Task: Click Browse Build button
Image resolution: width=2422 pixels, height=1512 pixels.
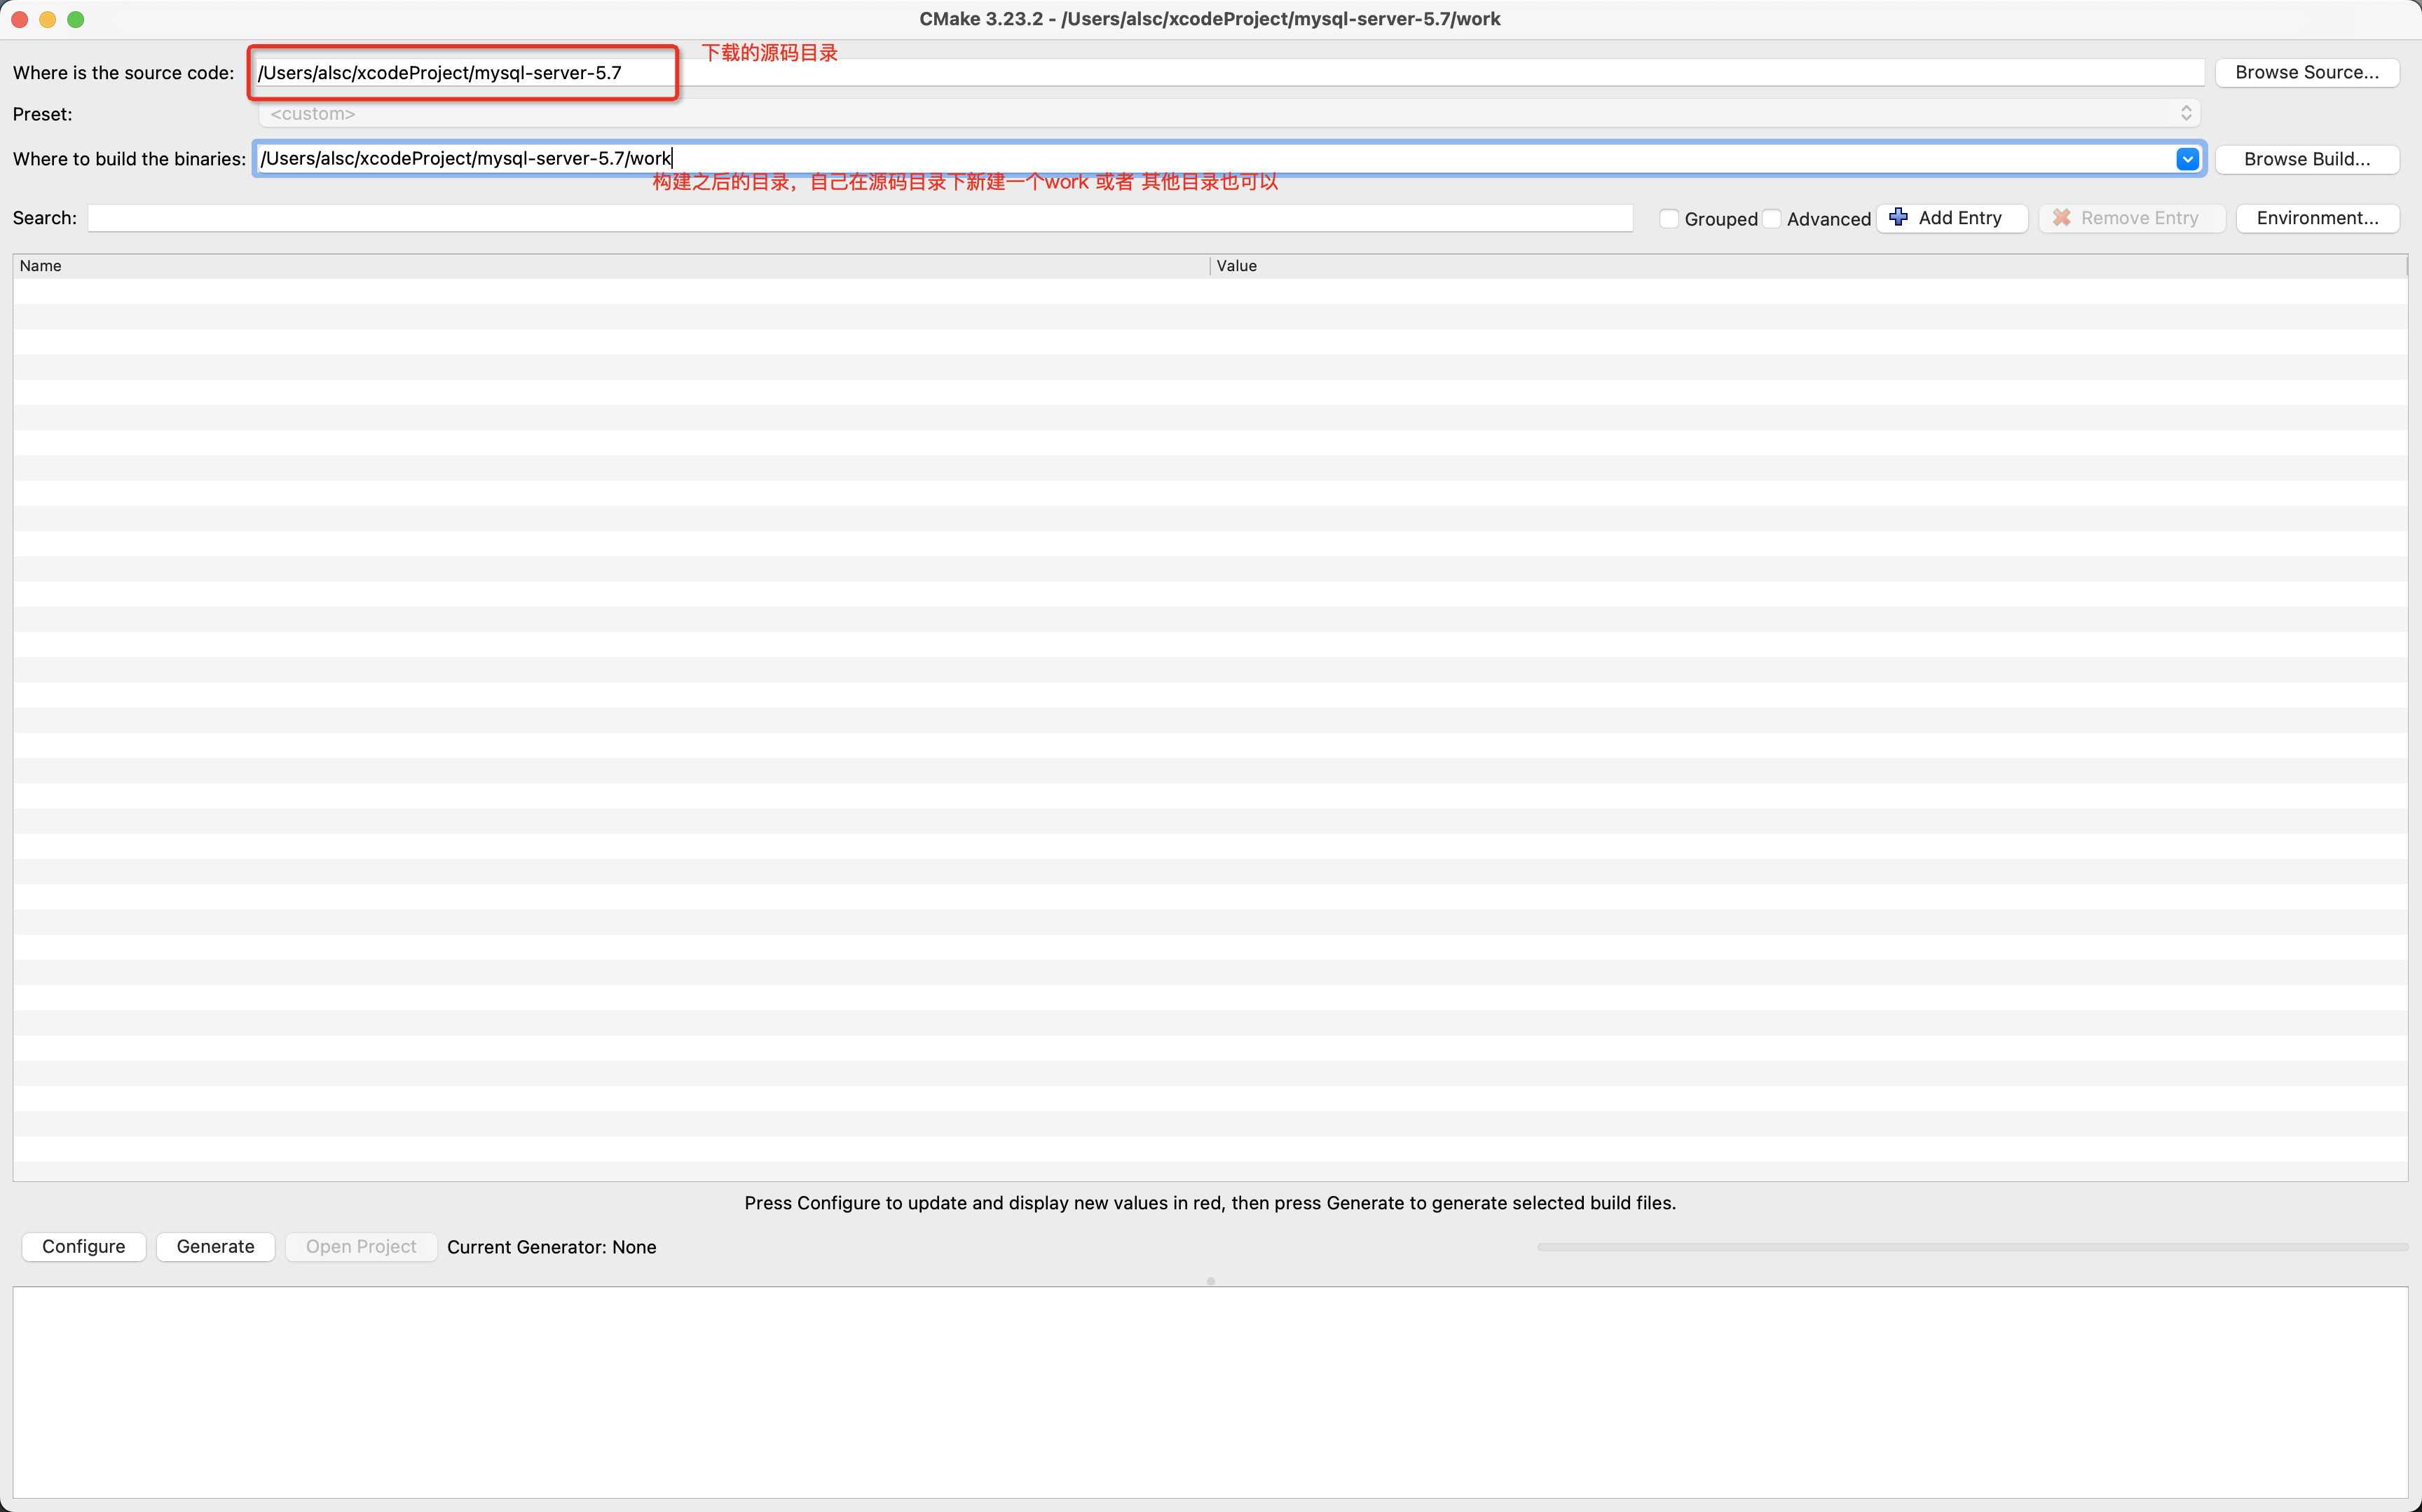Action: click(x=2306, y=159)
